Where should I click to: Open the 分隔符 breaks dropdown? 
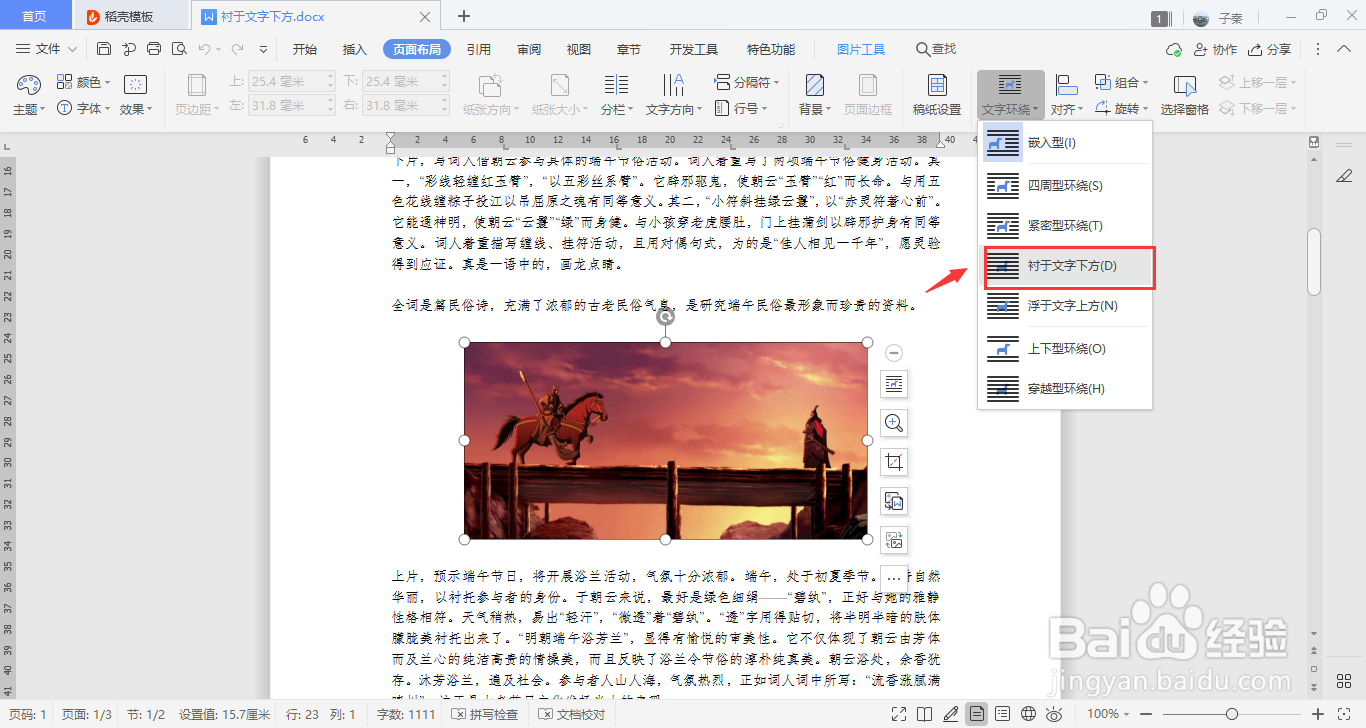point(748,82)
